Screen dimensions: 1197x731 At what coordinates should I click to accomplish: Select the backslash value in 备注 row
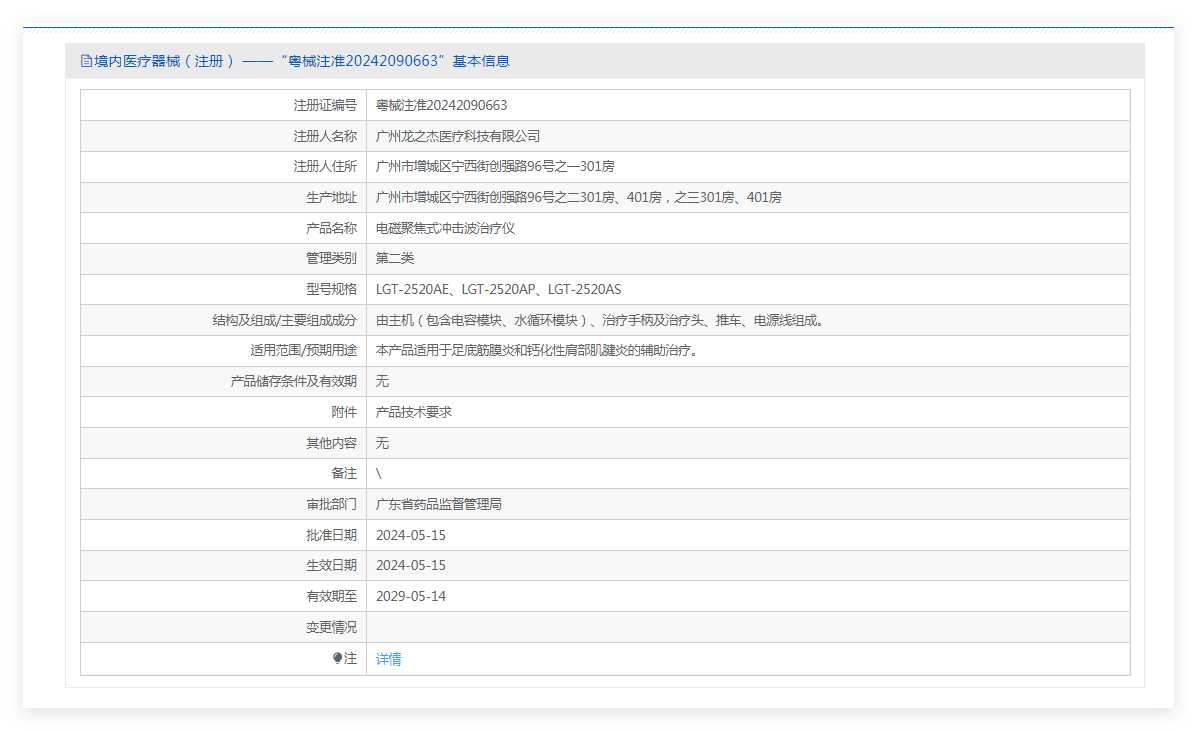379,474
